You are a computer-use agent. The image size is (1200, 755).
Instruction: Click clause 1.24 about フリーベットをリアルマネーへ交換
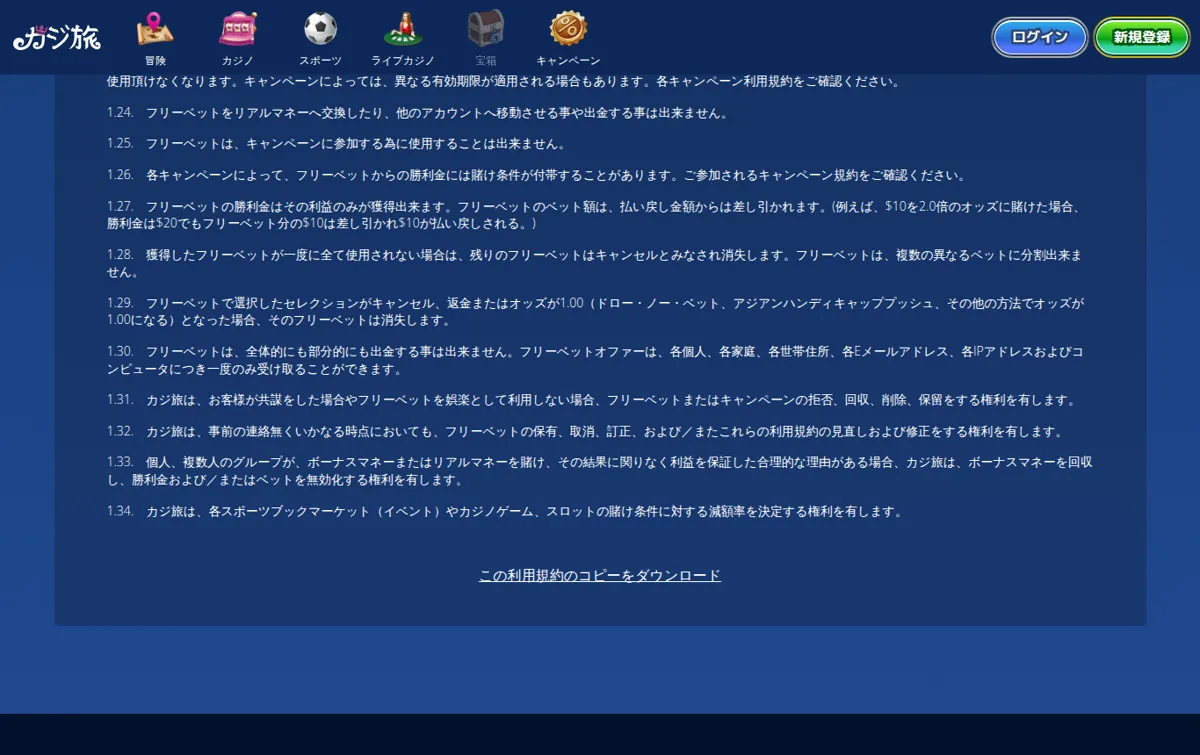click(x=417, y=113)
